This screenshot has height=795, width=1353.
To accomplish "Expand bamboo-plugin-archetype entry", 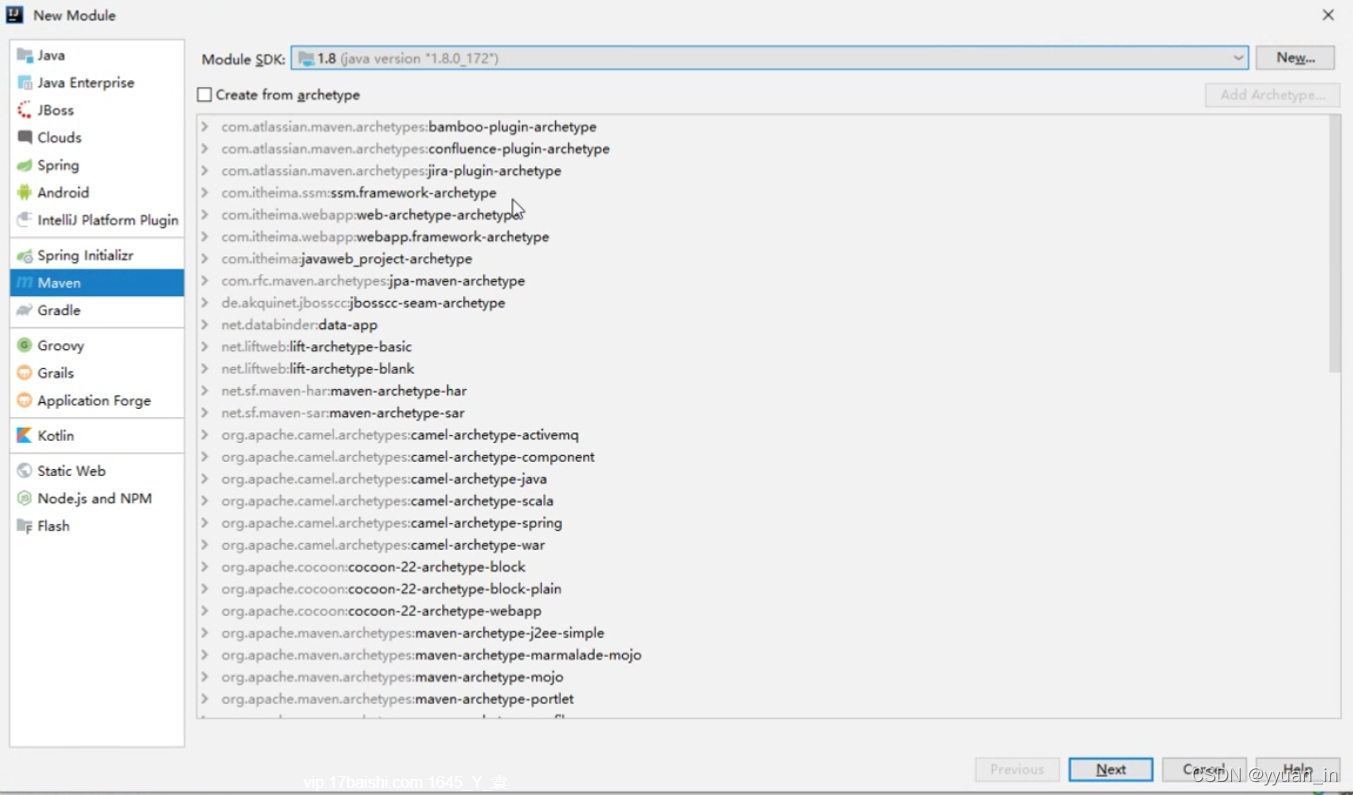I will (205, 127).
